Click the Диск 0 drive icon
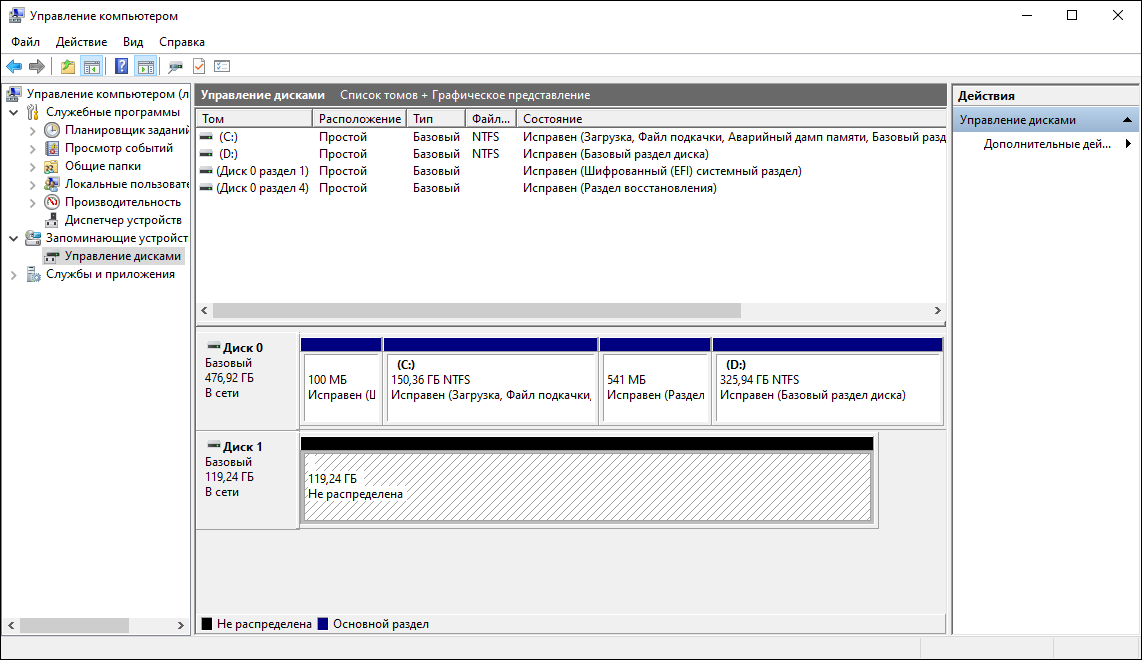This screenshot has height=660, width=1142. (213, 347)
